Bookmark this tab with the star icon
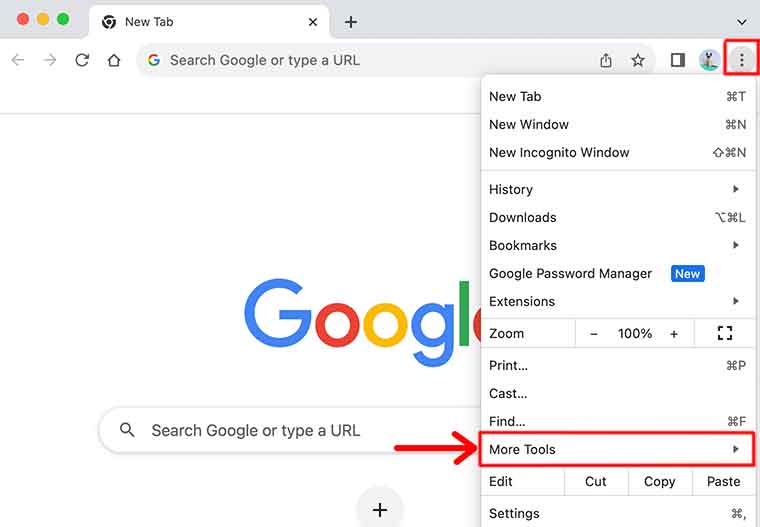 point(638,60)
